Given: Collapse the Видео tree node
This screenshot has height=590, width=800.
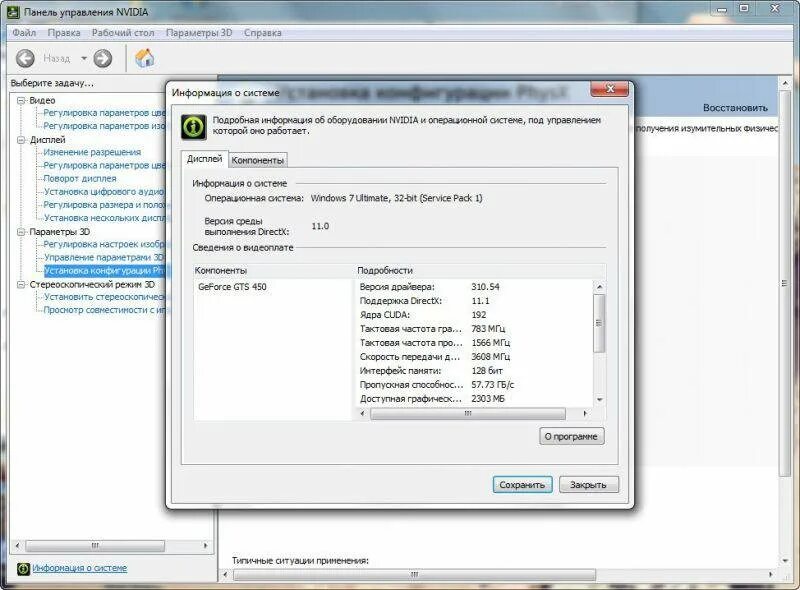Looking at the screenshot, I should coord(21,101).
